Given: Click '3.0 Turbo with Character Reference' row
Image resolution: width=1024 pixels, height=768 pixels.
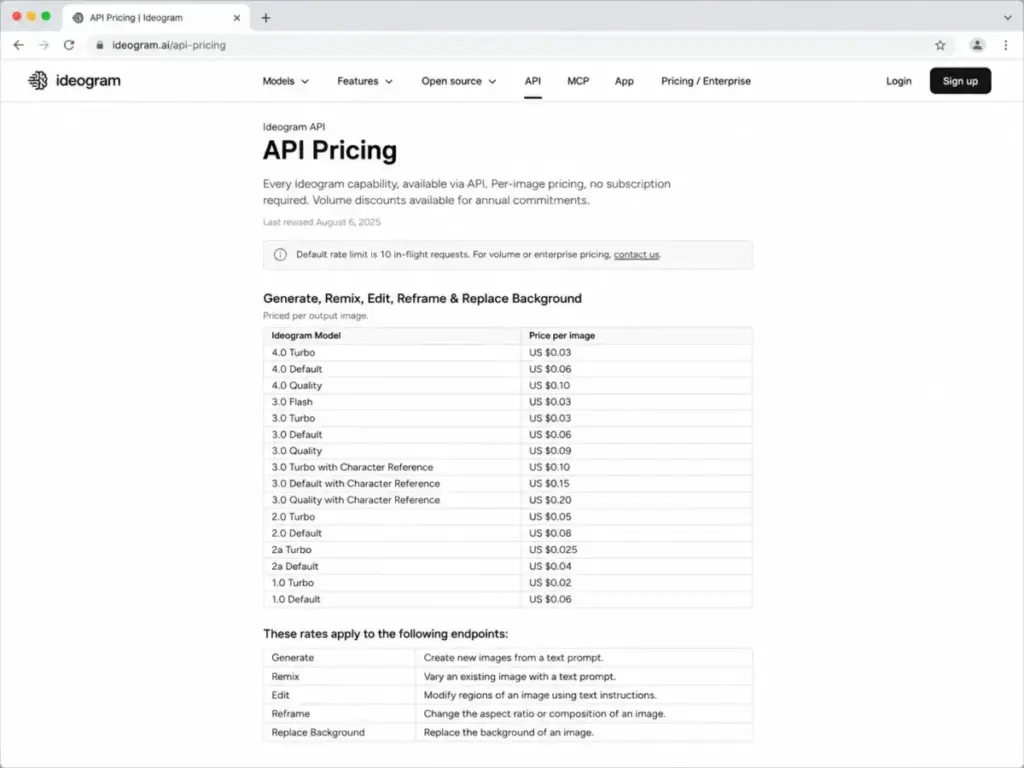Looking at the screenshot, I should tap(507, 467).
